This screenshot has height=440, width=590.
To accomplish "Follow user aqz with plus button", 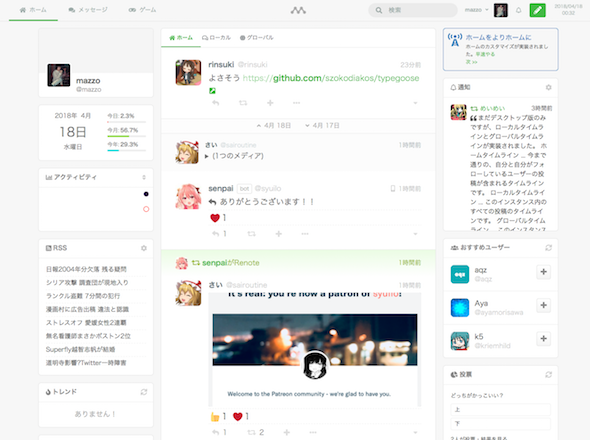I will pyautogui.click(x=543, y=272).
